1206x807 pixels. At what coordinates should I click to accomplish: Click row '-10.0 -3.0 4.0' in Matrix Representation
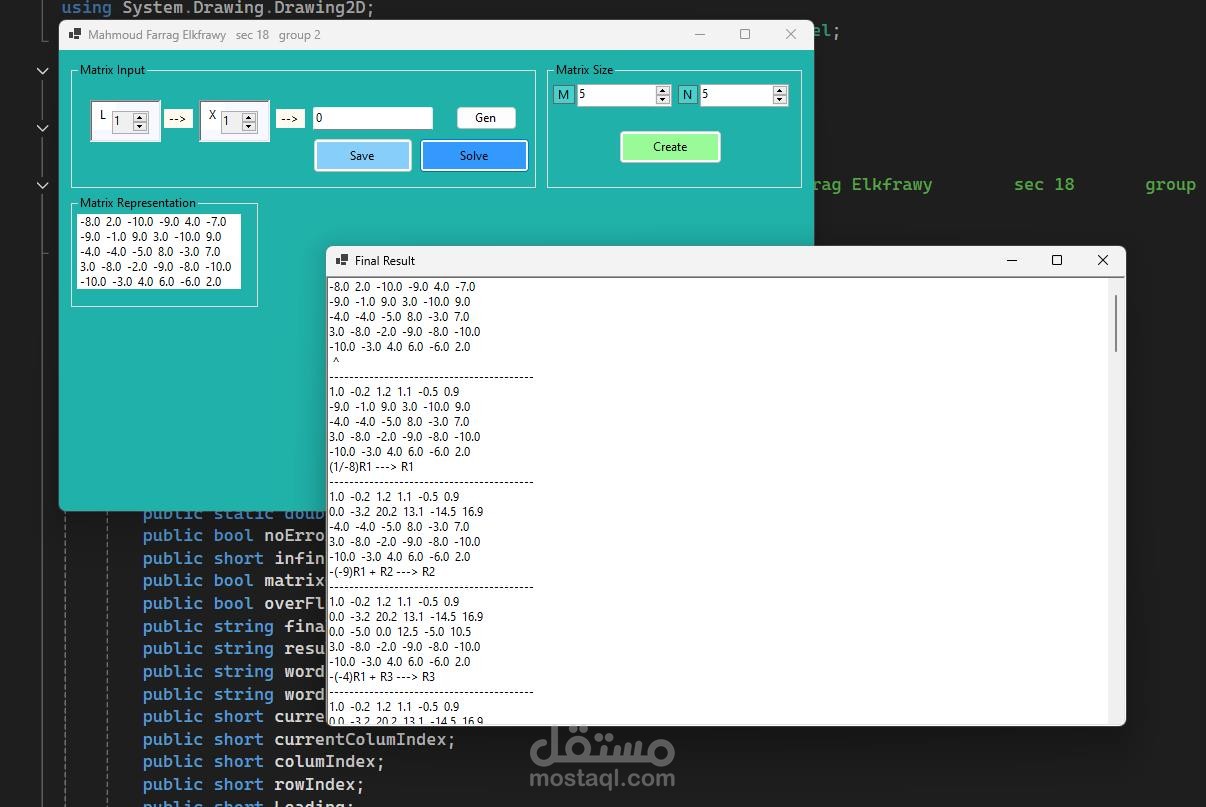tap(150, 282)
